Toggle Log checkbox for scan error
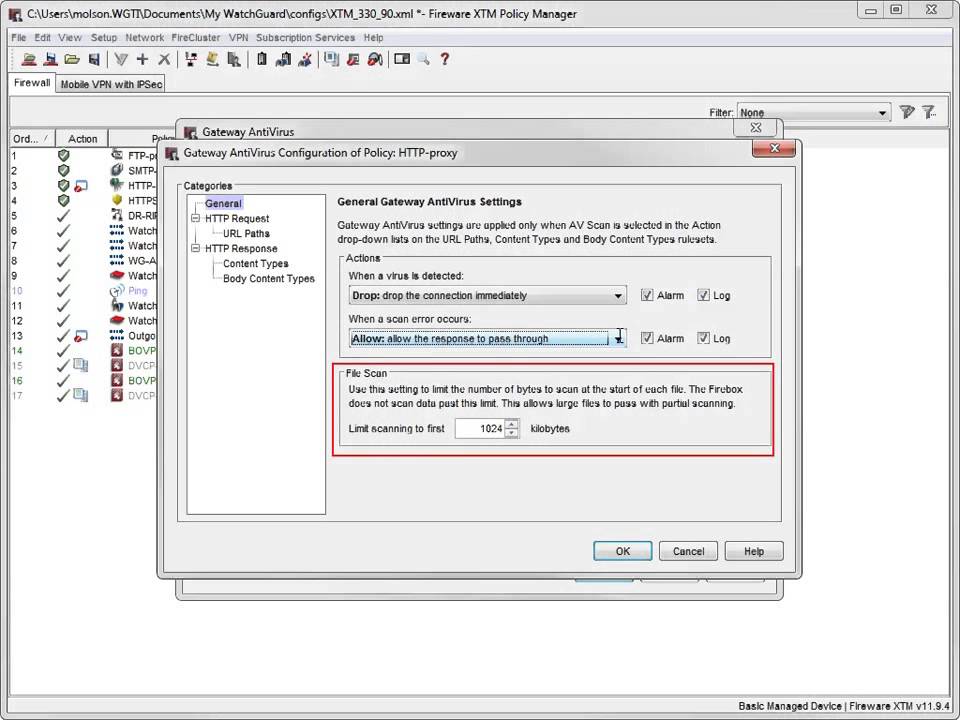Viewport: 960px width, 720px height. 703,338
